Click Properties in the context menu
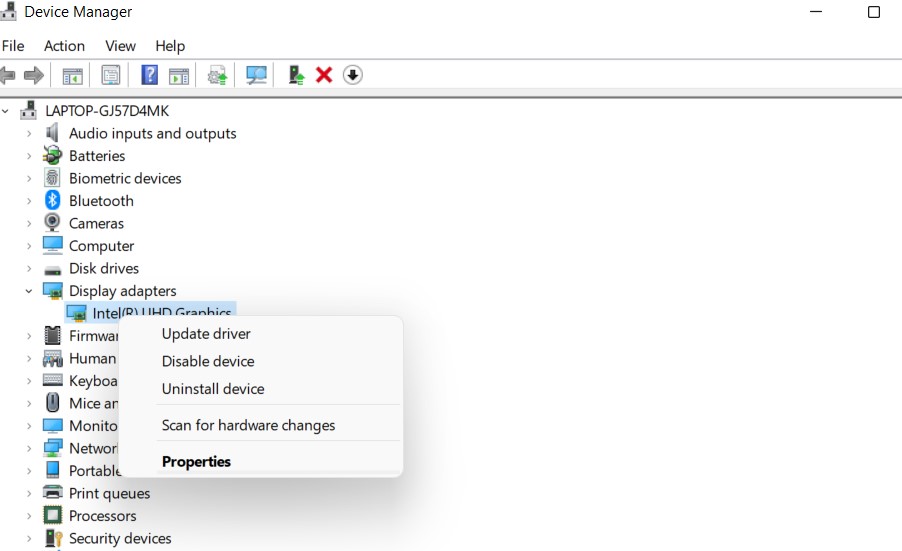The height and width of the screenshot is (551, 902). [196, 462]
